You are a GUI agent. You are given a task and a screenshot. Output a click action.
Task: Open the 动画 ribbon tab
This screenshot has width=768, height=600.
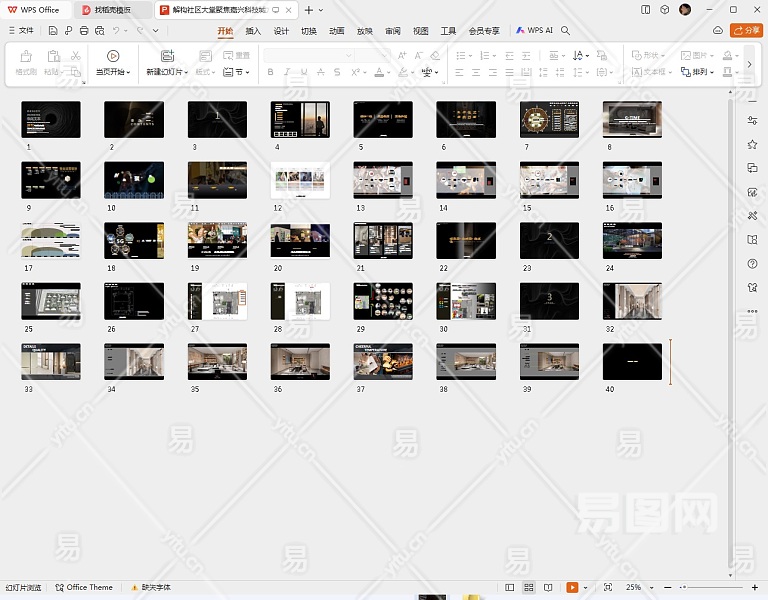click(337, 31)
